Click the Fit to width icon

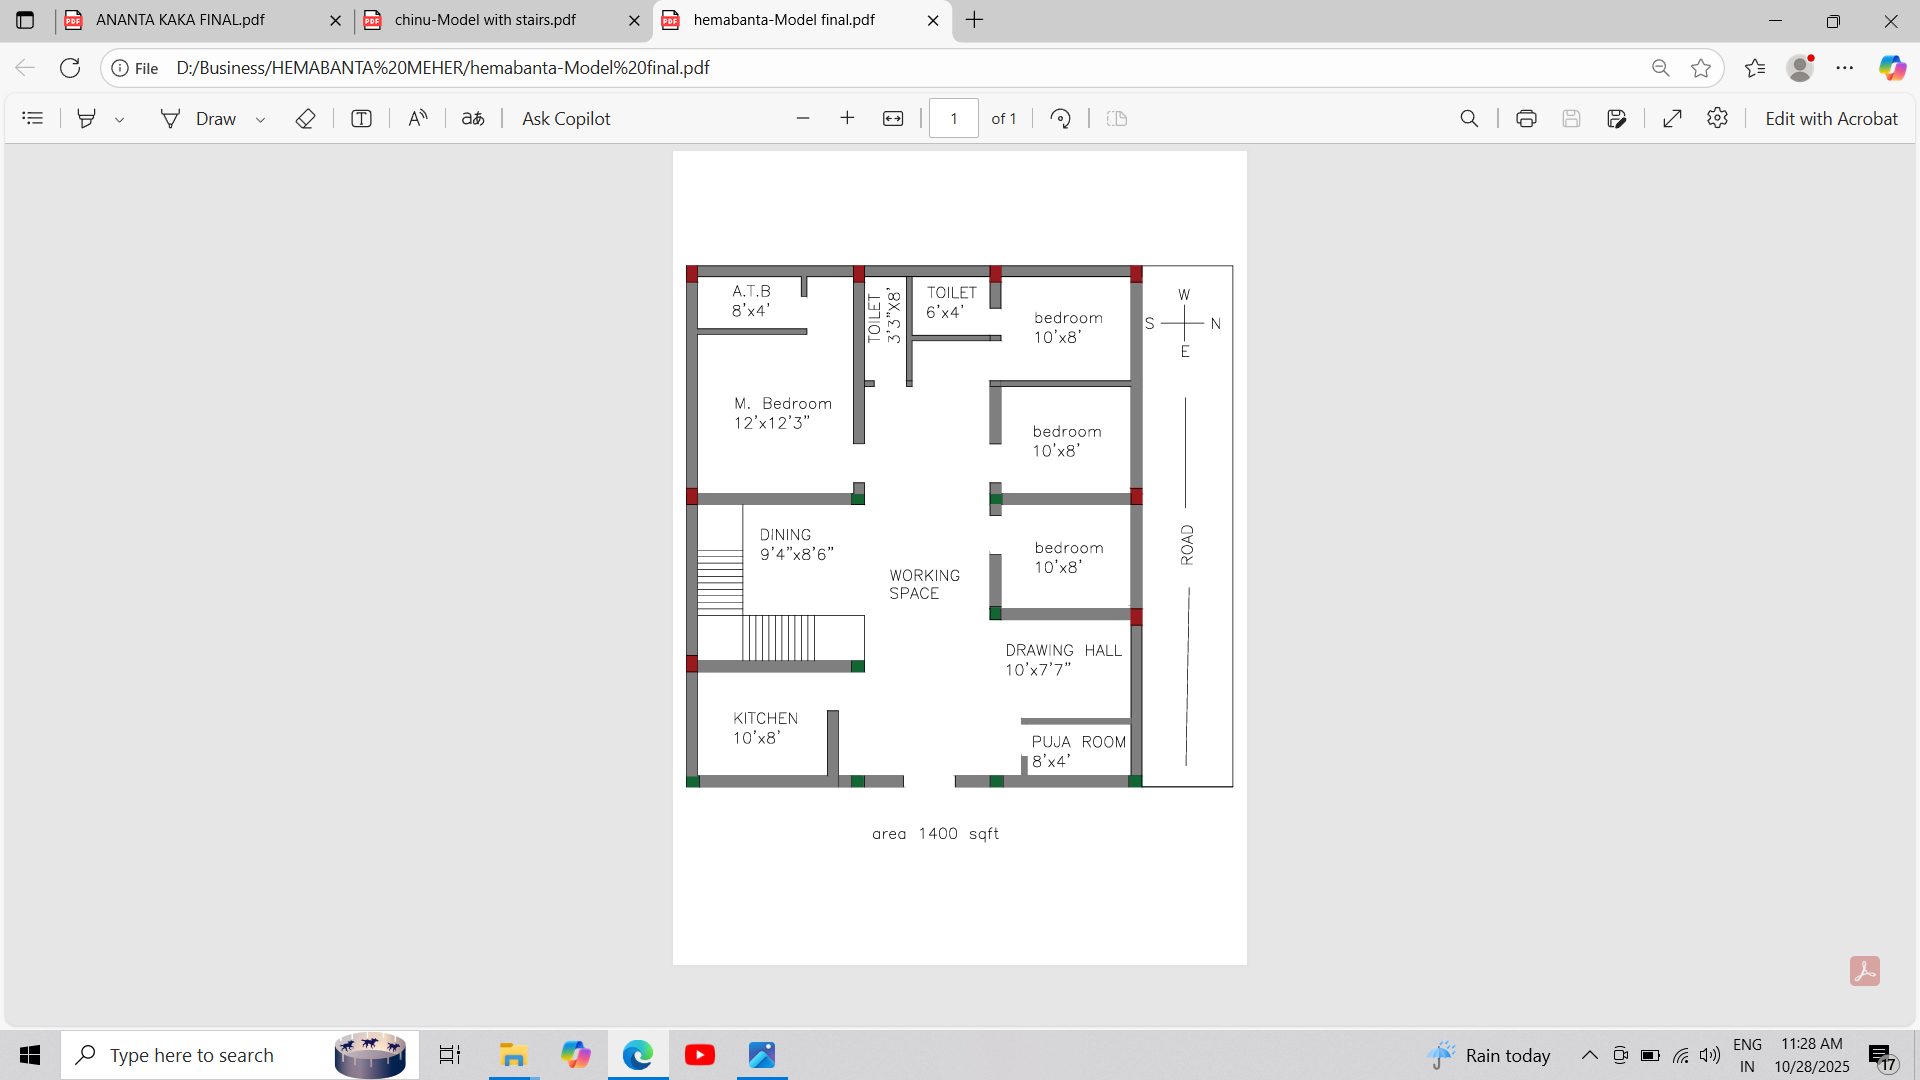coord(893,118)
